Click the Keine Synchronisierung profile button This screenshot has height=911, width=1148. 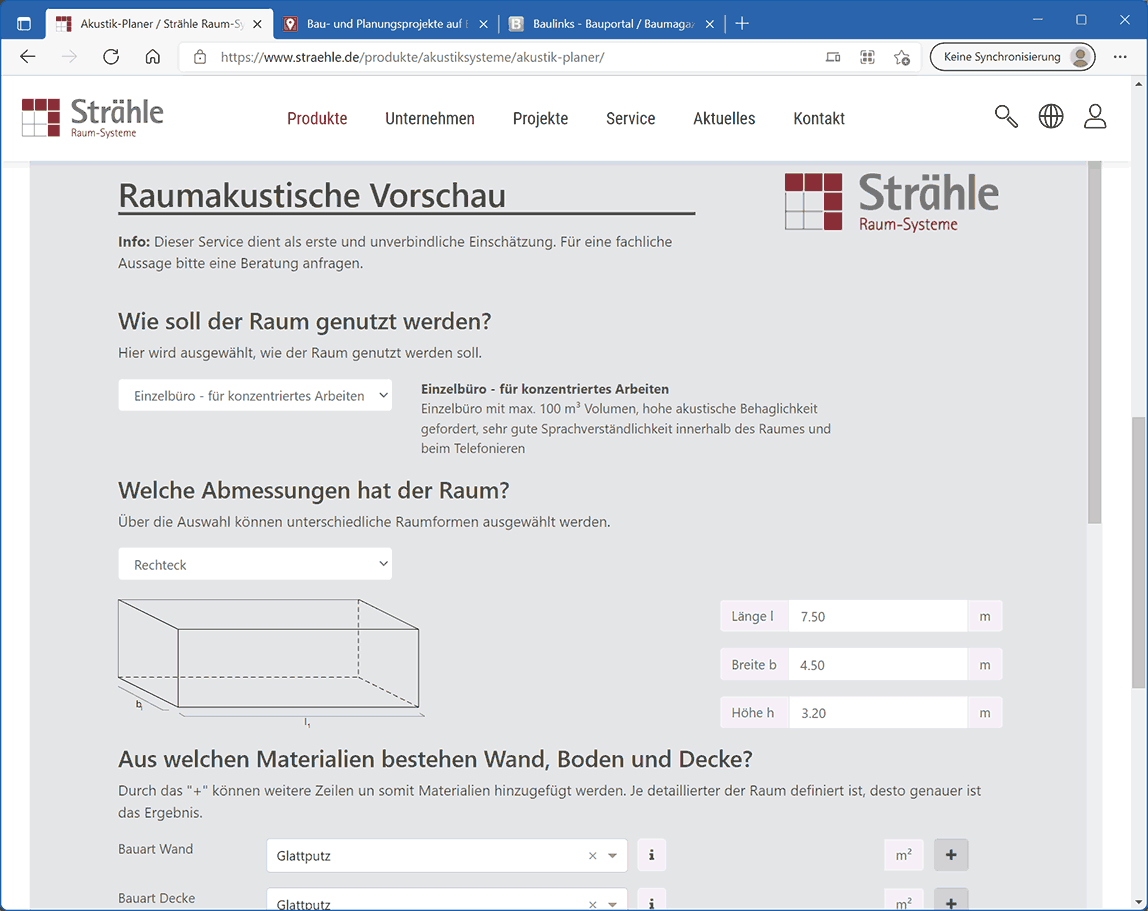(x=1013, y=57)
